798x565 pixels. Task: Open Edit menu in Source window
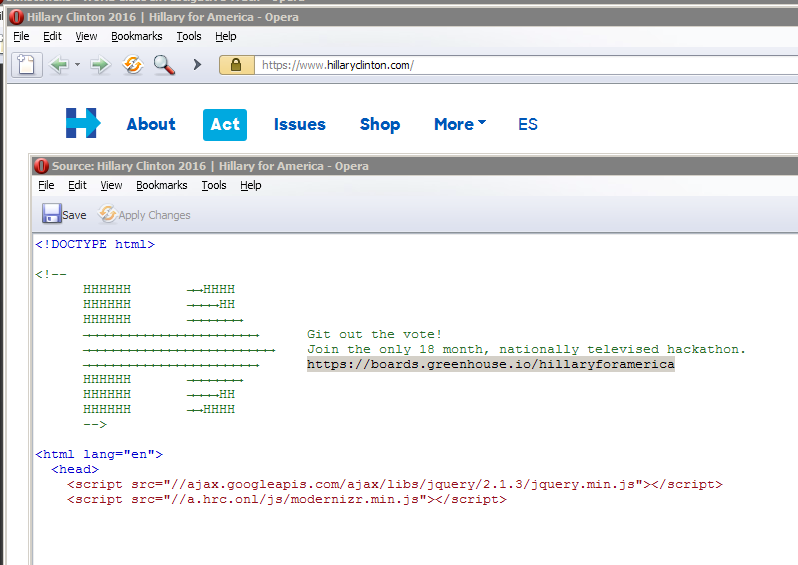click(x=77, y=185)
